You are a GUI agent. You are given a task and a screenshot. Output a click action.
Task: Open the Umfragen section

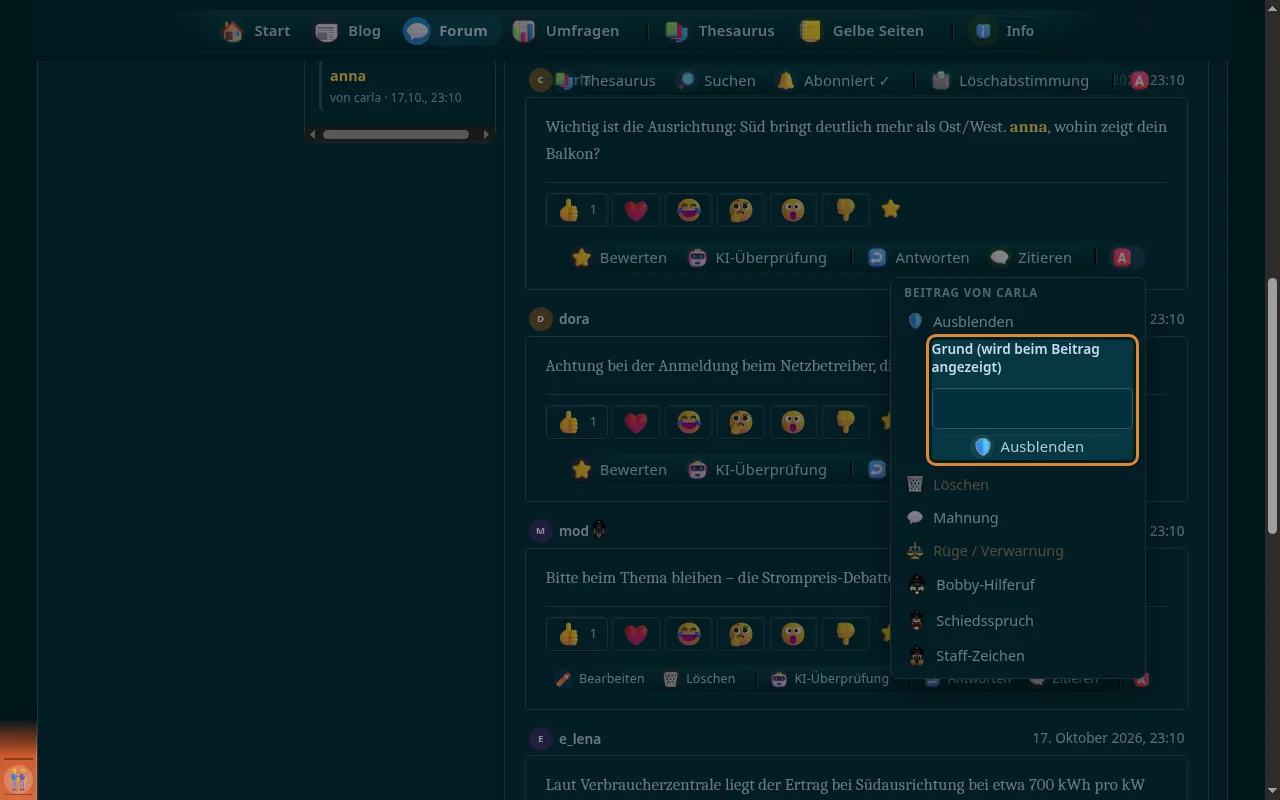point(566,31)
